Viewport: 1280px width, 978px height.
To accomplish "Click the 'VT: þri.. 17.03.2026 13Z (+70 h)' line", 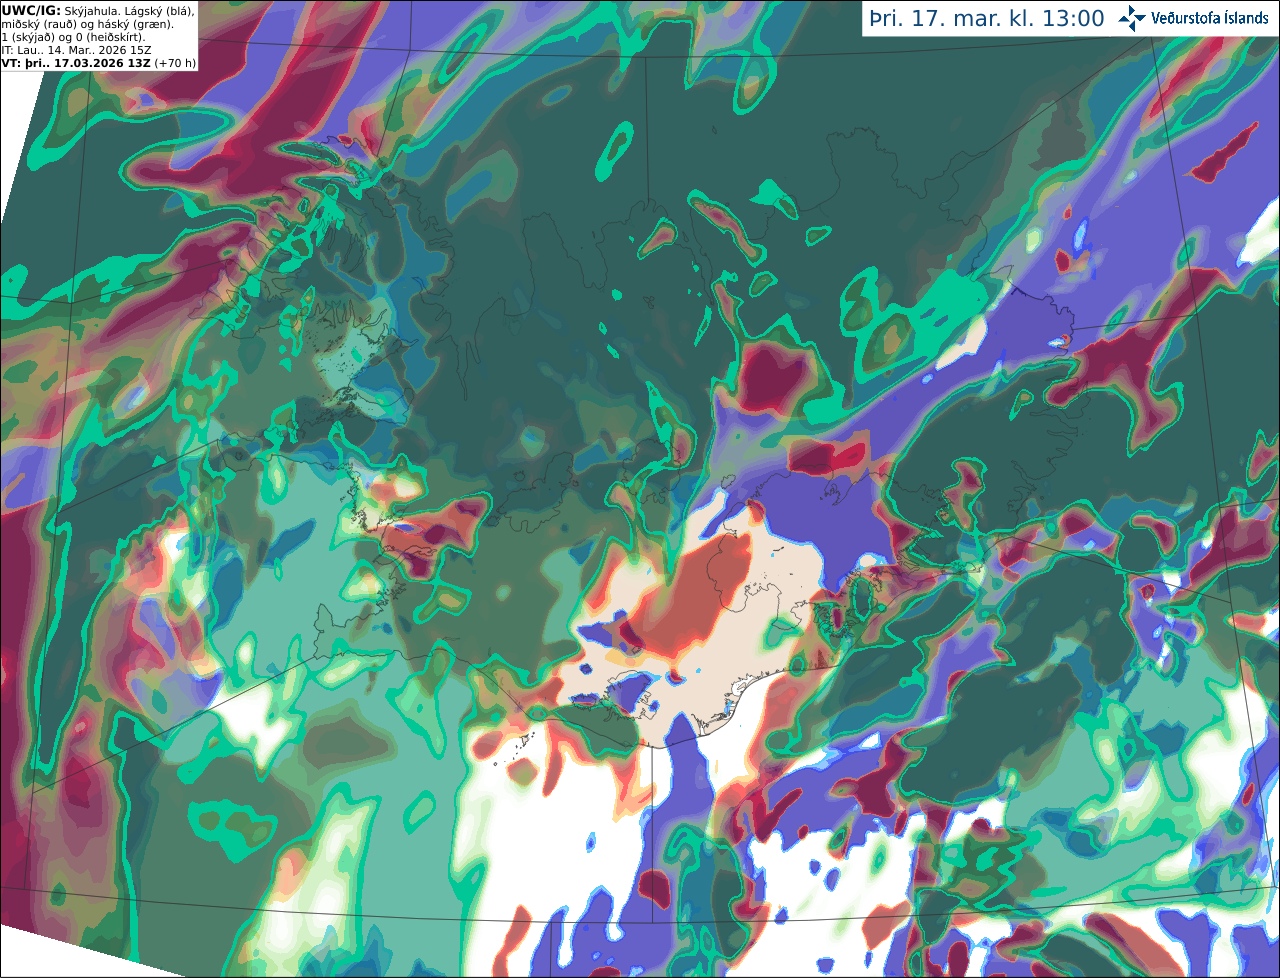I will 99,63.
